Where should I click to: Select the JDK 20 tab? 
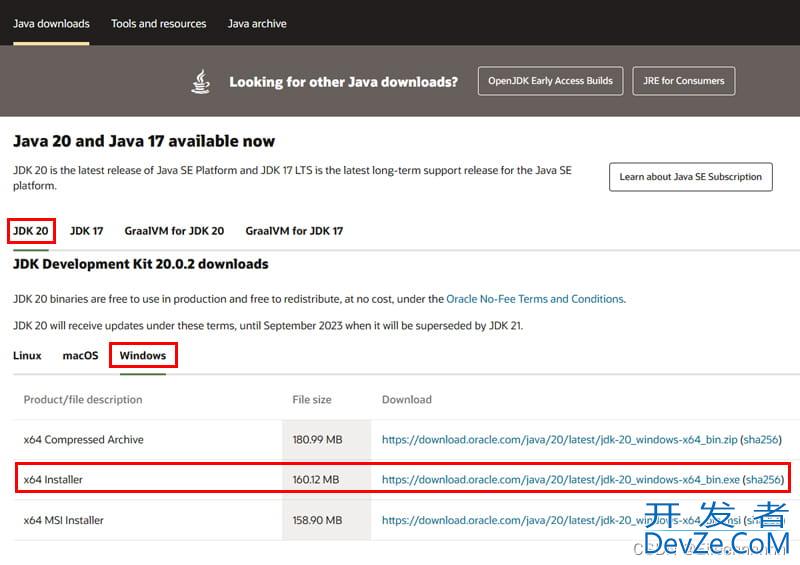pos(31,231)
